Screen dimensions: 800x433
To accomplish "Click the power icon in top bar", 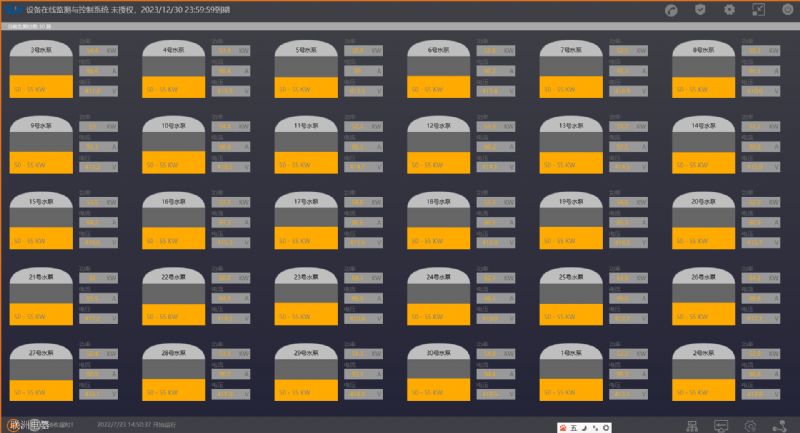I will 787,9.
